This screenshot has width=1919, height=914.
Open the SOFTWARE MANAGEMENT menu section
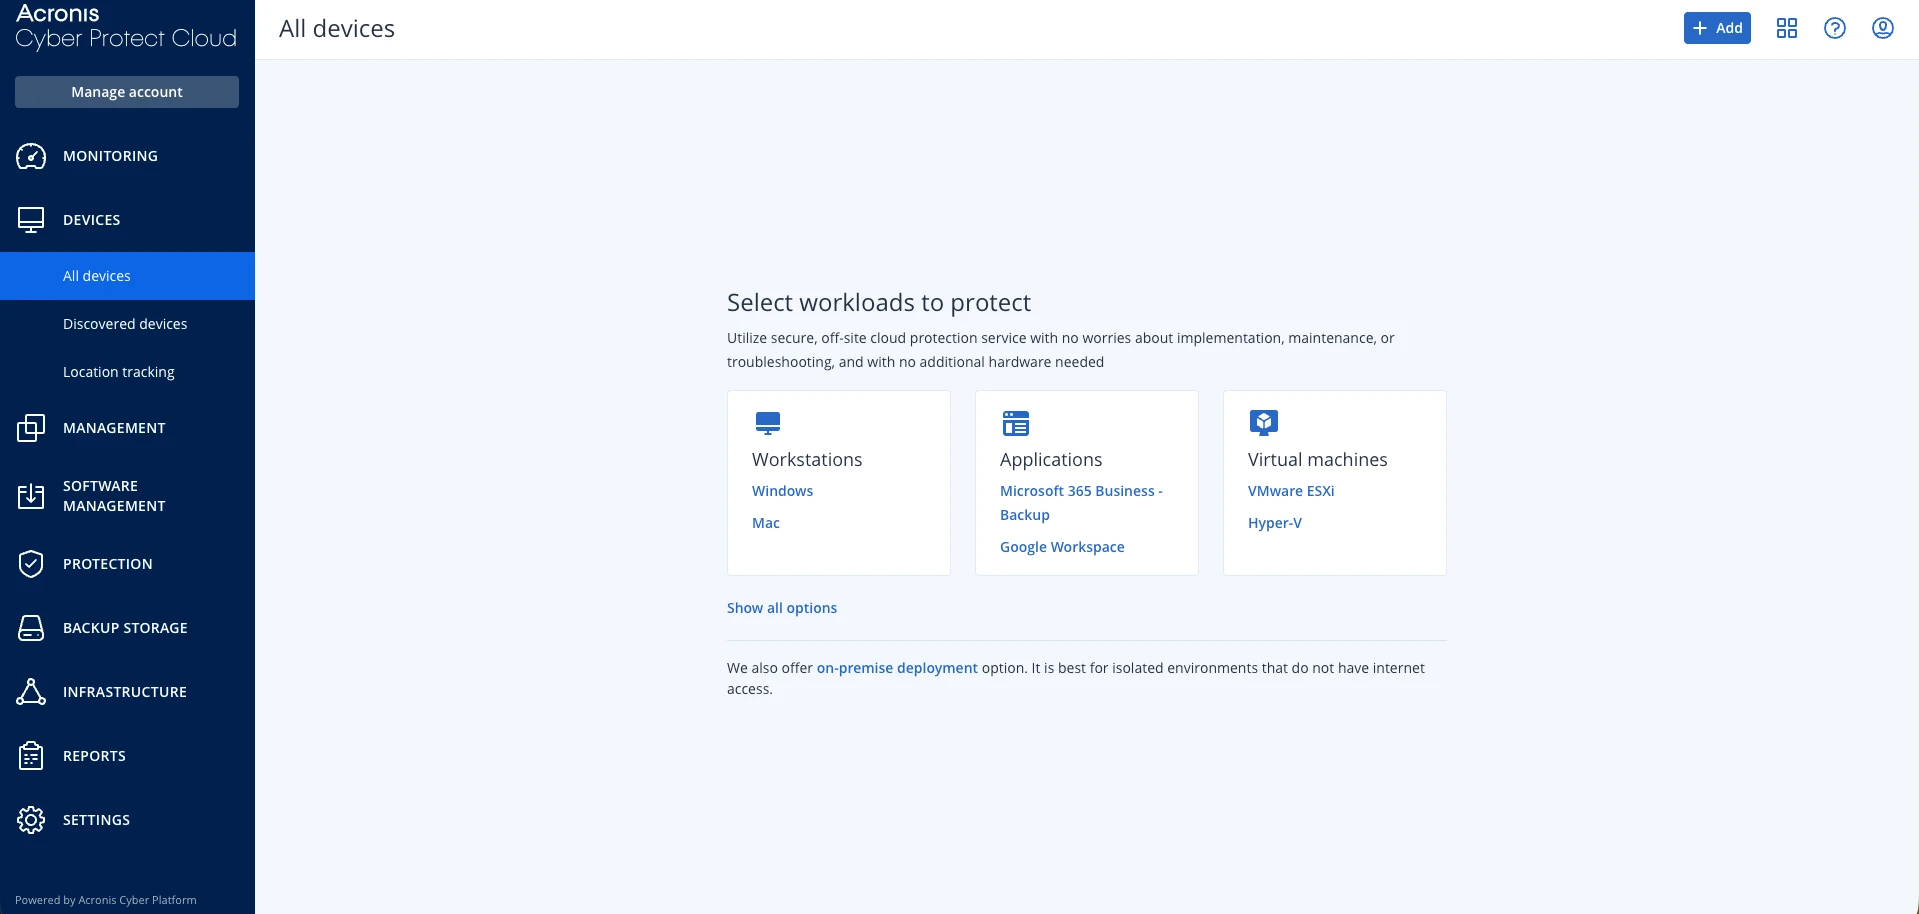pos(127,496)
